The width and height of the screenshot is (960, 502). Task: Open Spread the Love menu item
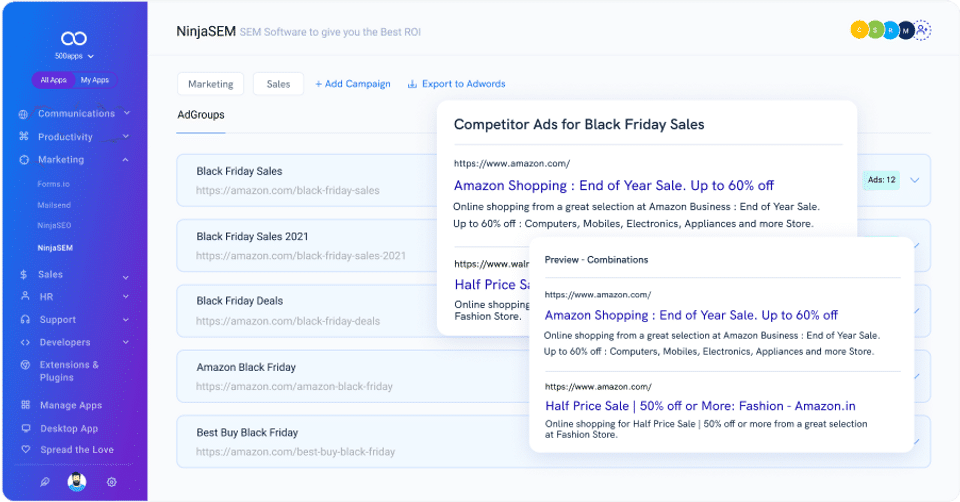pyautogui.click(x=77, y=449)
